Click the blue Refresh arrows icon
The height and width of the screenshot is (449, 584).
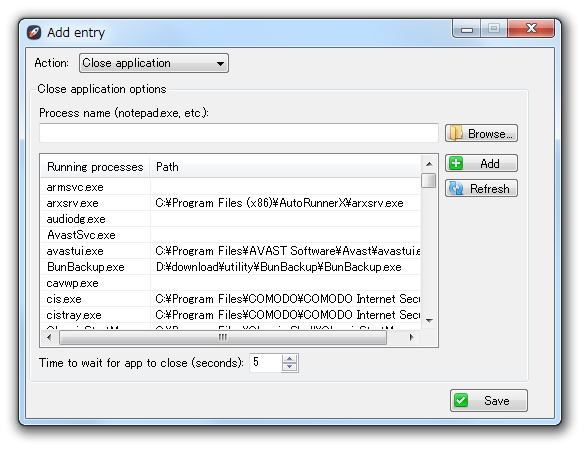tap(456, 188)
